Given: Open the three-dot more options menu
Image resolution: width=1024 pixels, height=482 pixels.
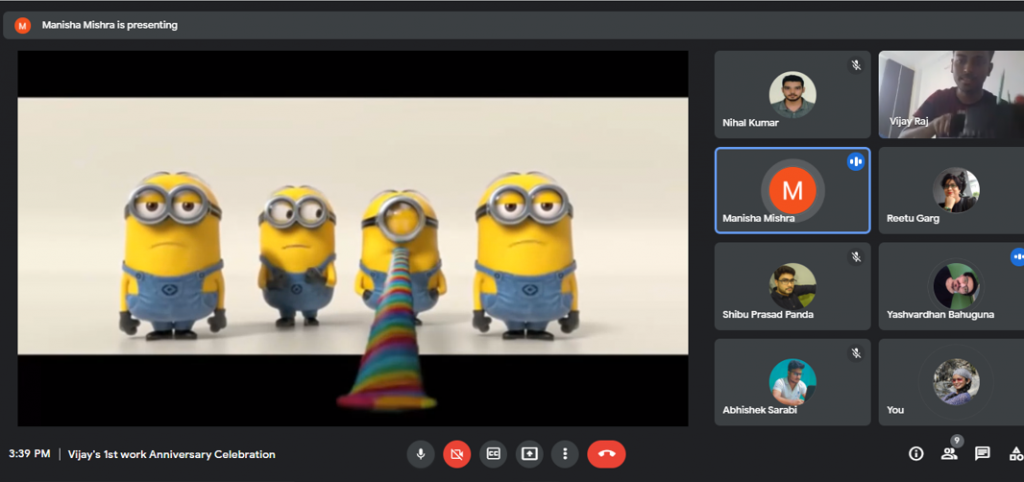Looking at the screenshot, I should [565, 454].
